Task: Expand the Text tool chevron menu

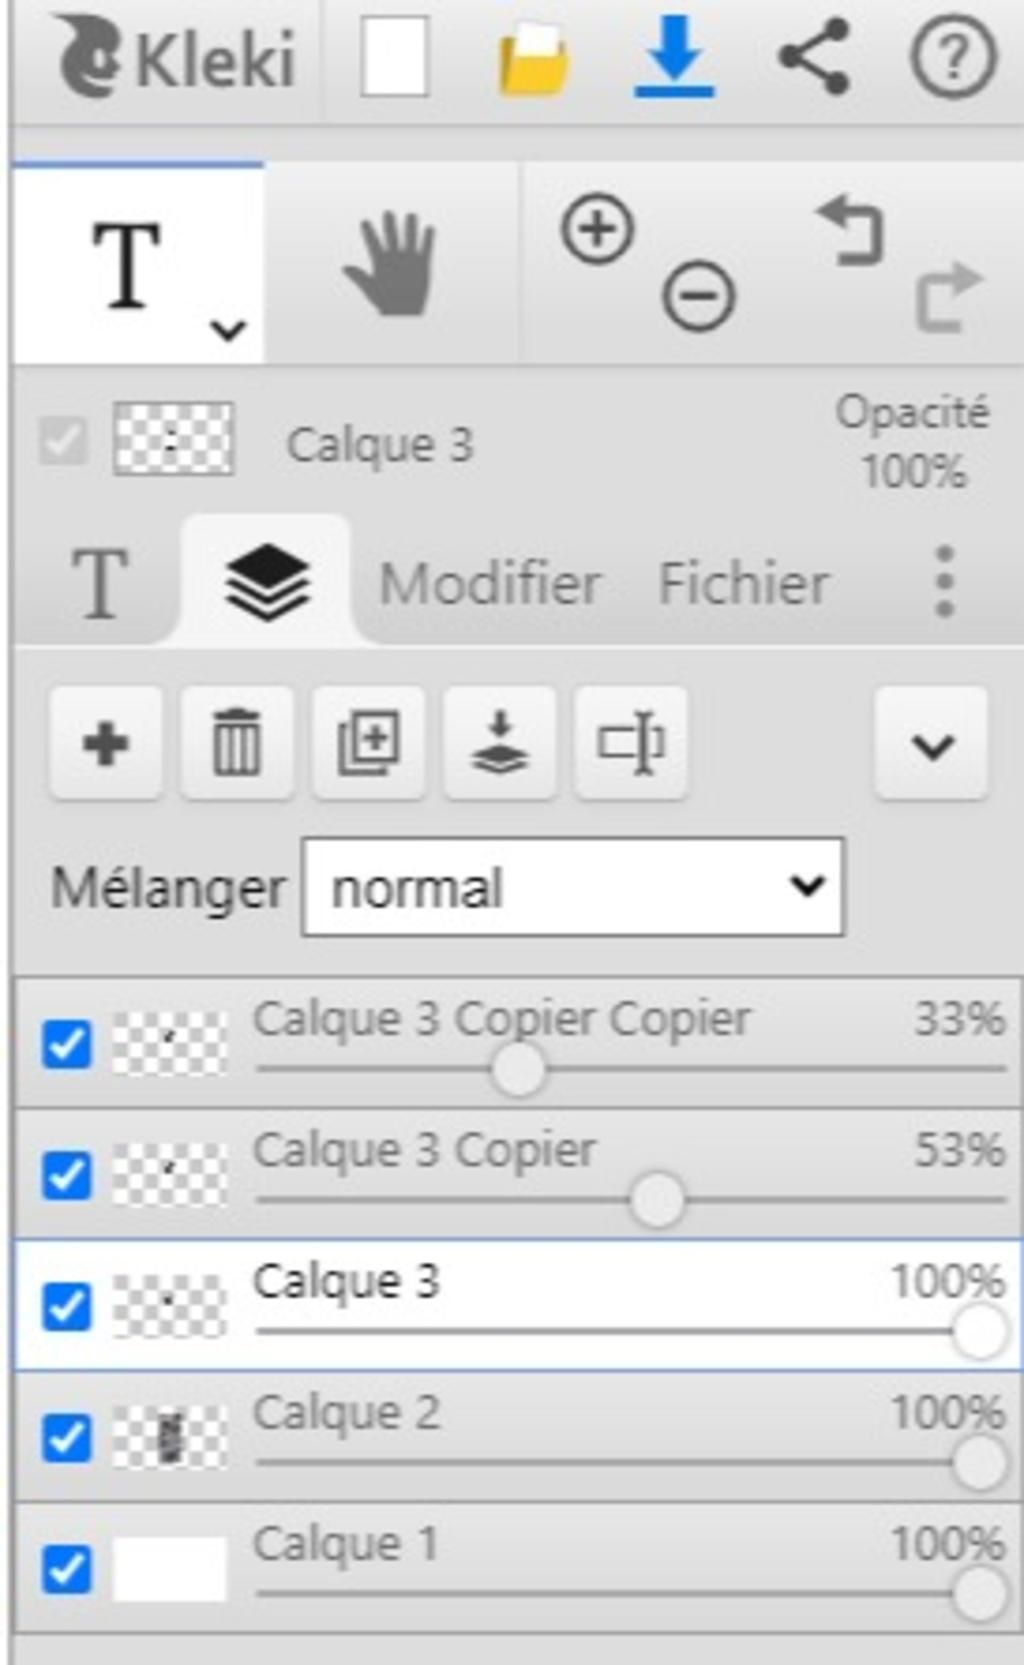Action: point(229,329)
